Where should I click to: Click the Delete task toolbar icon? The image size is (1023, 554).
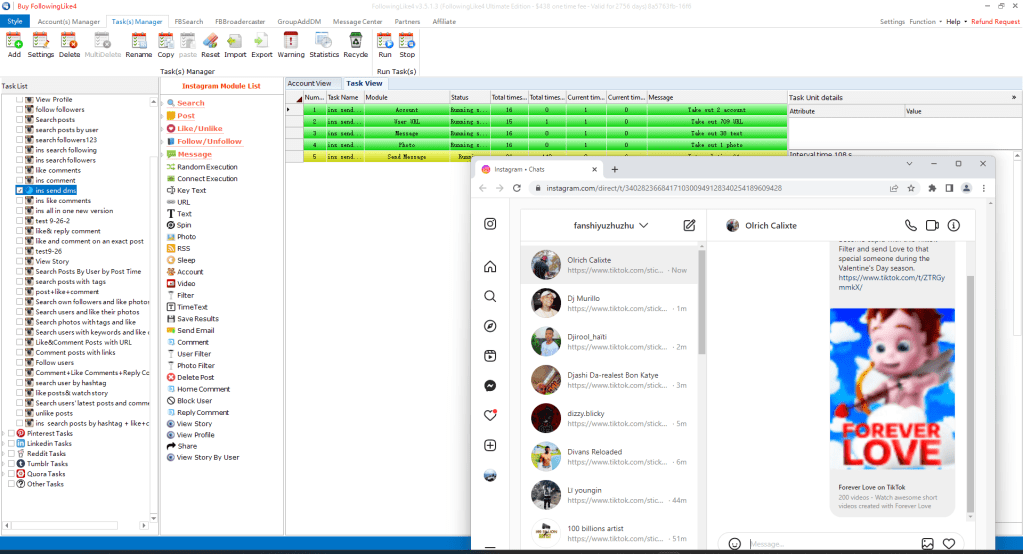pyautogui.click(x=69, y=45)
